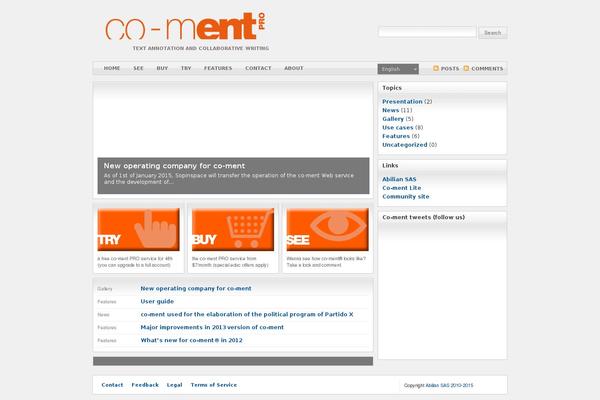Open the About menu item
The height and width of the screenshot is (400, 600).
click(293, 68)
